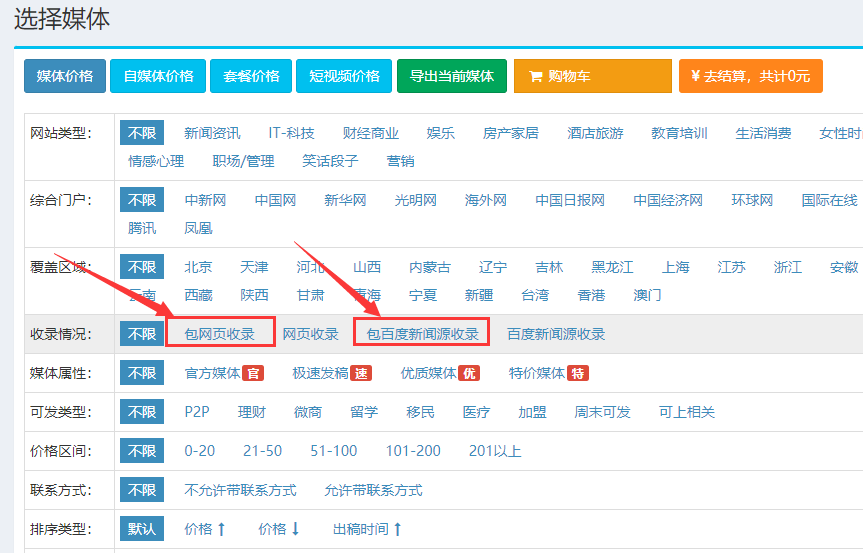Screen dimensions: 863x553
Task: Pick the 51-100 price range
Action: 333,451
